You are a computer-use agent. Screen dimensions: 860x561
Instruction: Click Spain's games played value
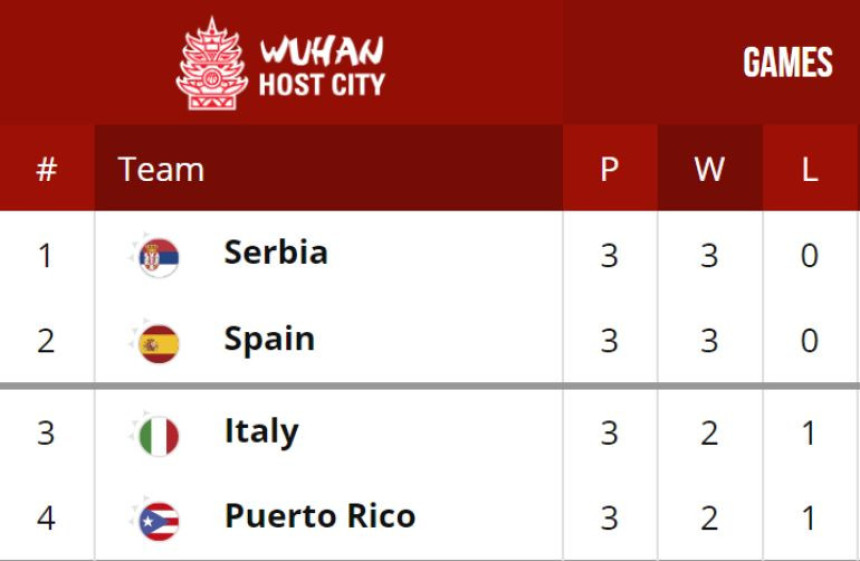609,341
